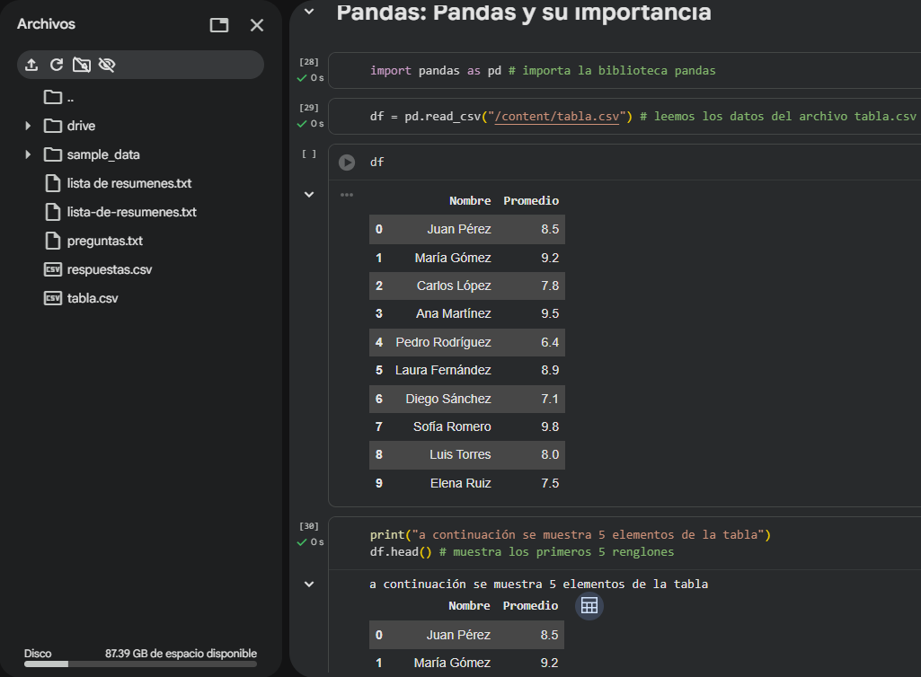Collapse the df.head() output chevron
This screenshot has width=921, height=677.
(309, 584)
